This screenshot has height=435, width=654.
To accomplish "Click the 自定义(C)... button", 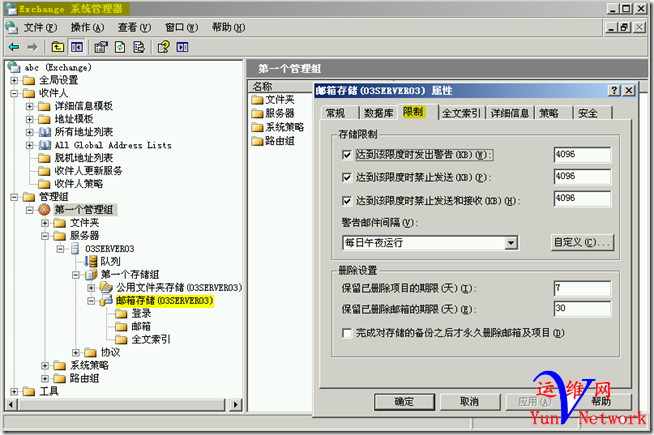I will click(x=582, y=242).
